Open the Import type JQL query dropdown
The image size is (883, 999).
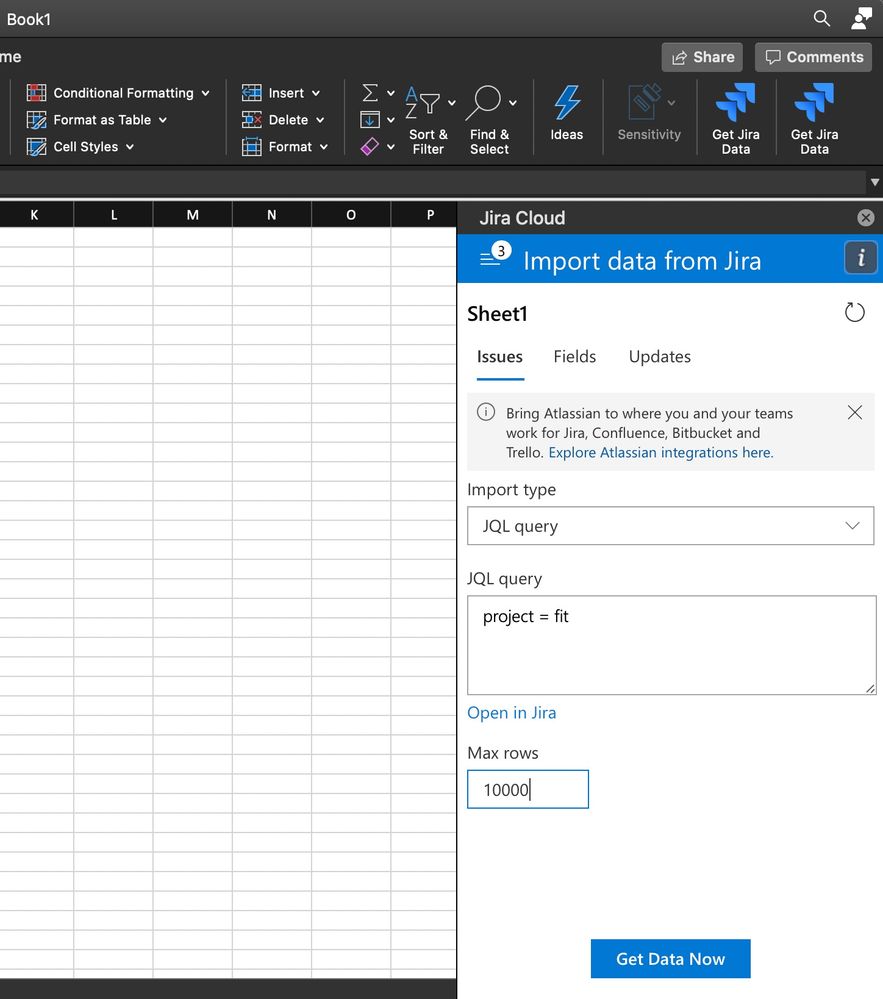pyautogui.click(x=670, y=526)
